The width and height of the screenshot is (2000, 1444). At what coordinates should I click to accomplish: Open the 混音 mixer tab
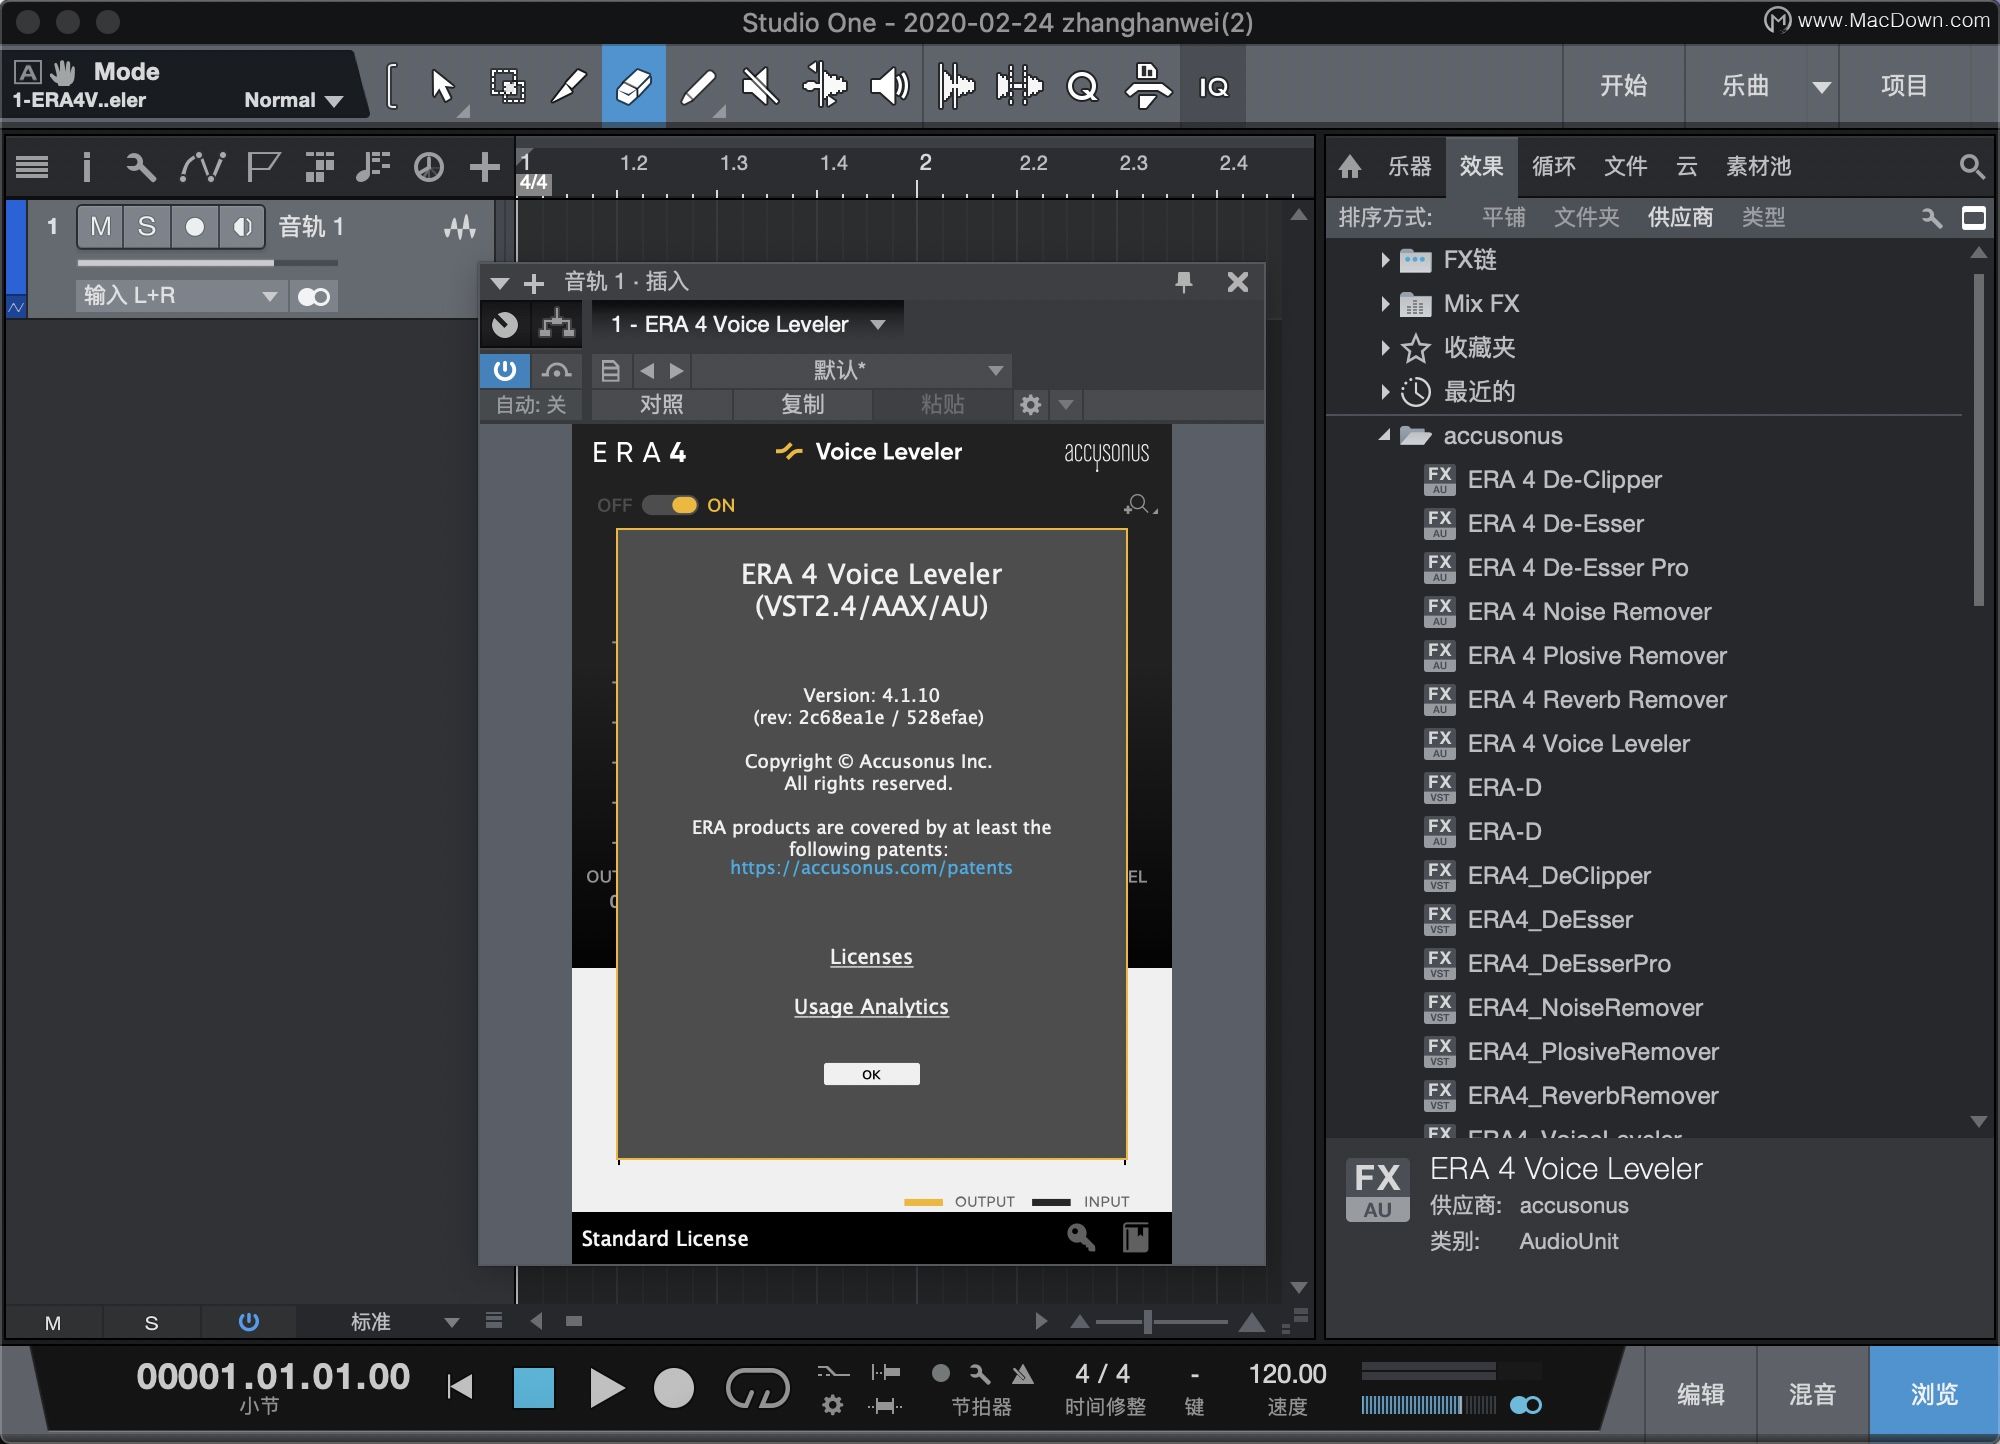coord(1812,1394)
